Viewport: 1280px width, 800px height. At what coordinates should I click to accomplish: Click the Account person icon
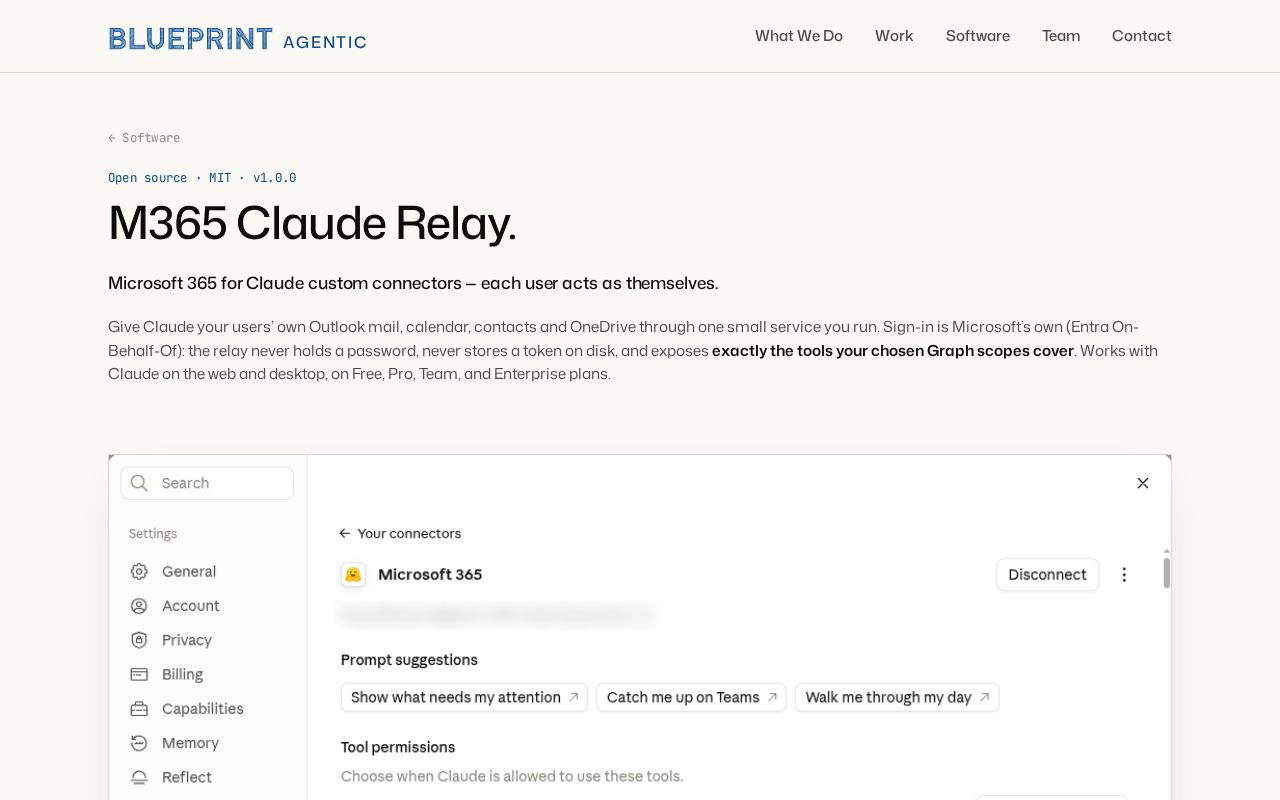pos(139,606)
